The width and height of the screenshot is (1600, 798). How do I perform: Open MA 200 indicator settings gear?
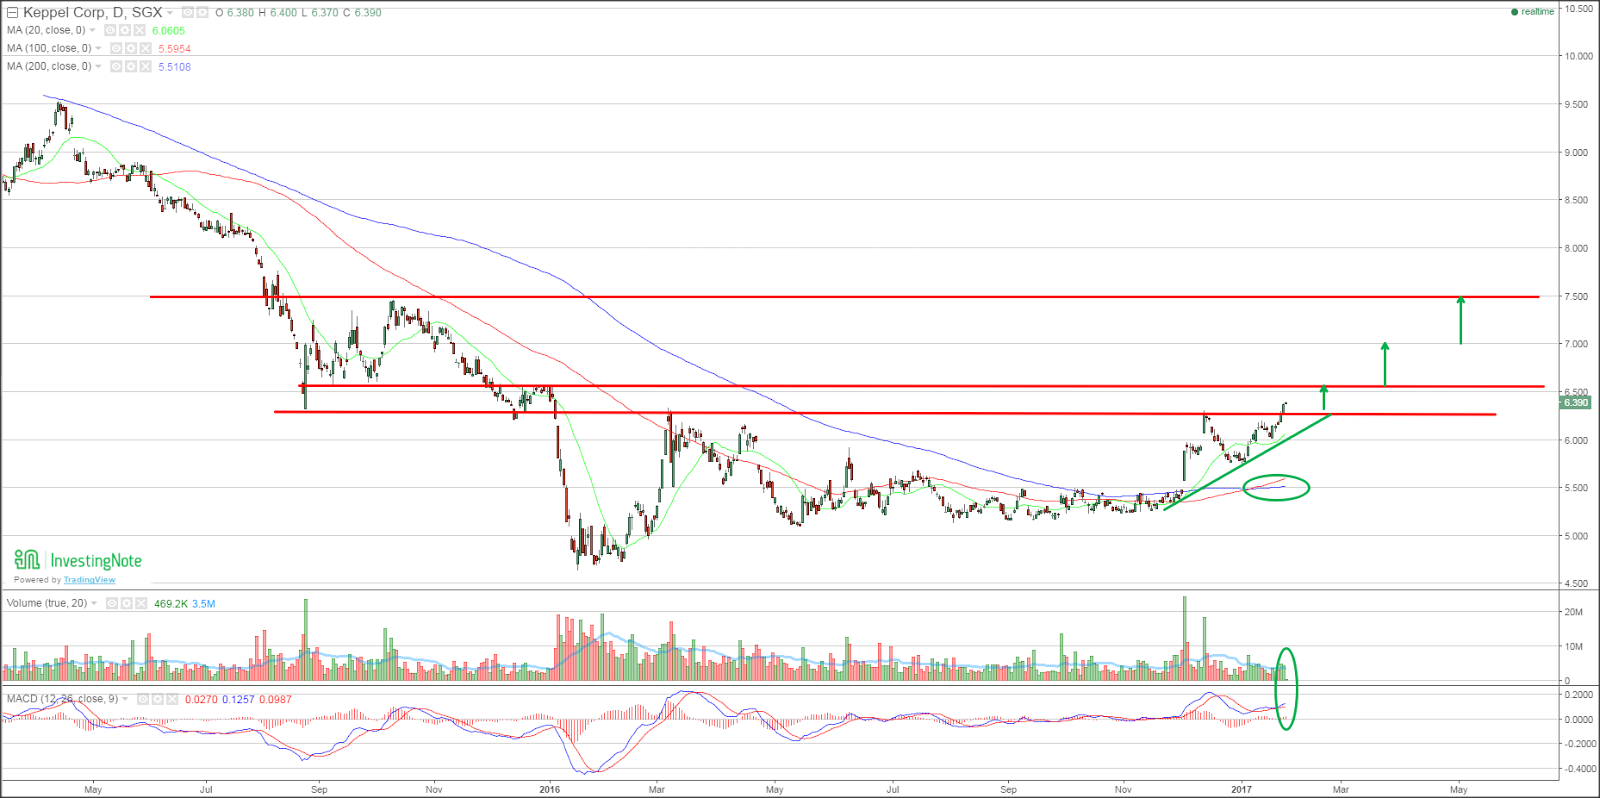(x=131, y=67)
